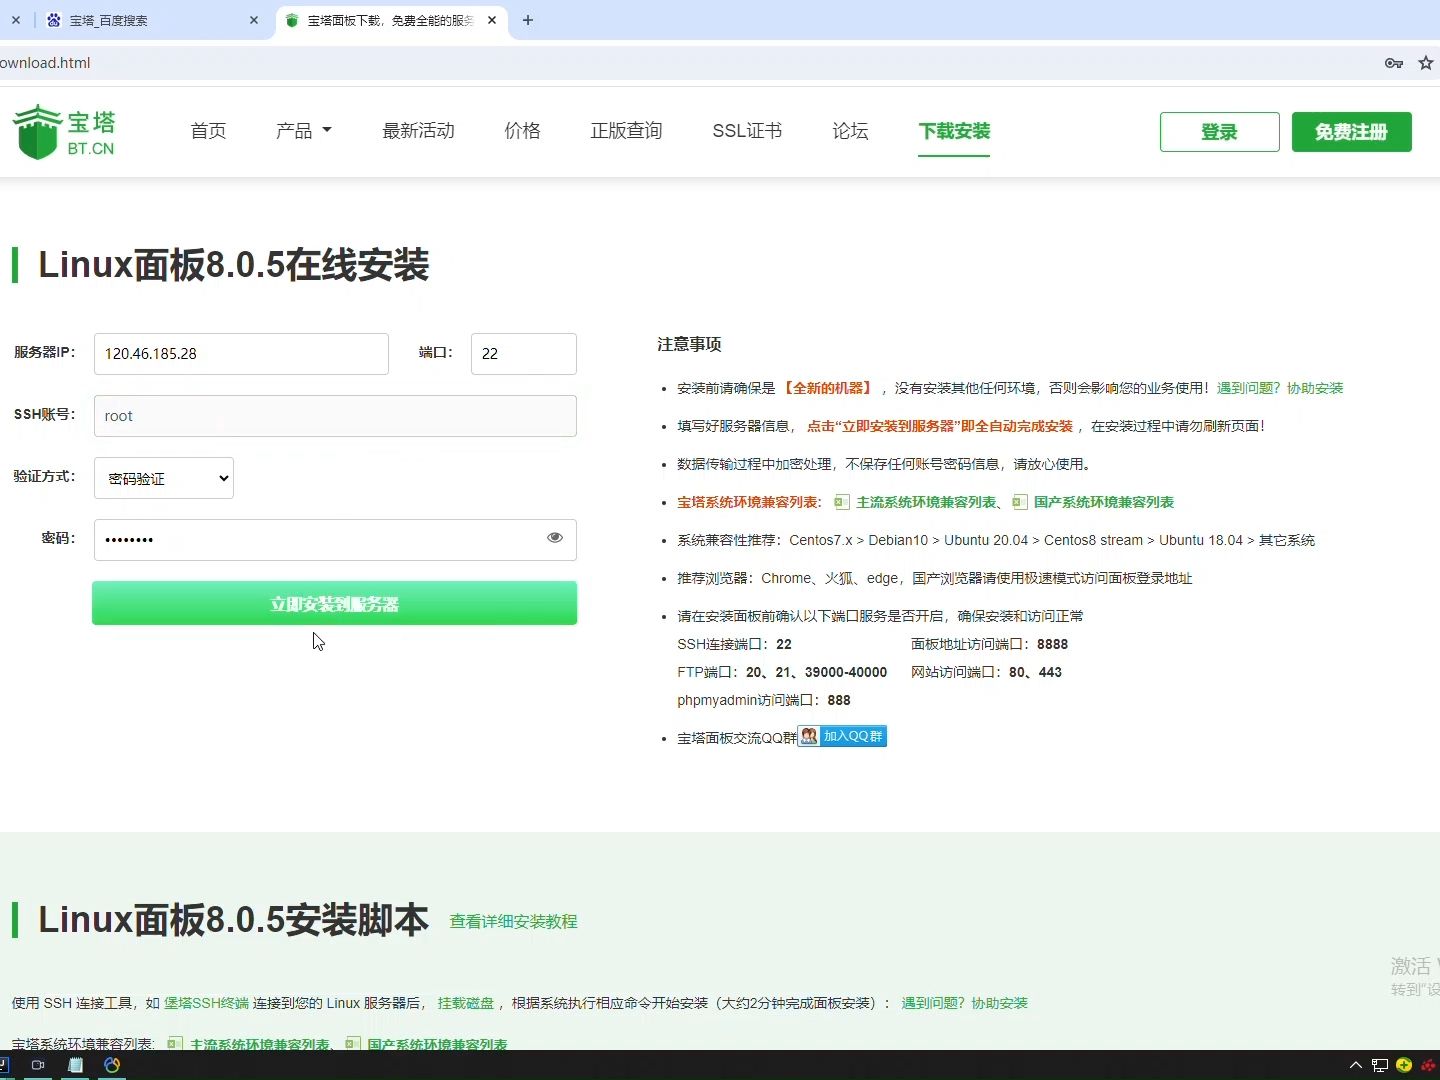The image size is (1440, 1080).
Task: Click the green circular tray icon
Action: [1404, 1065]
